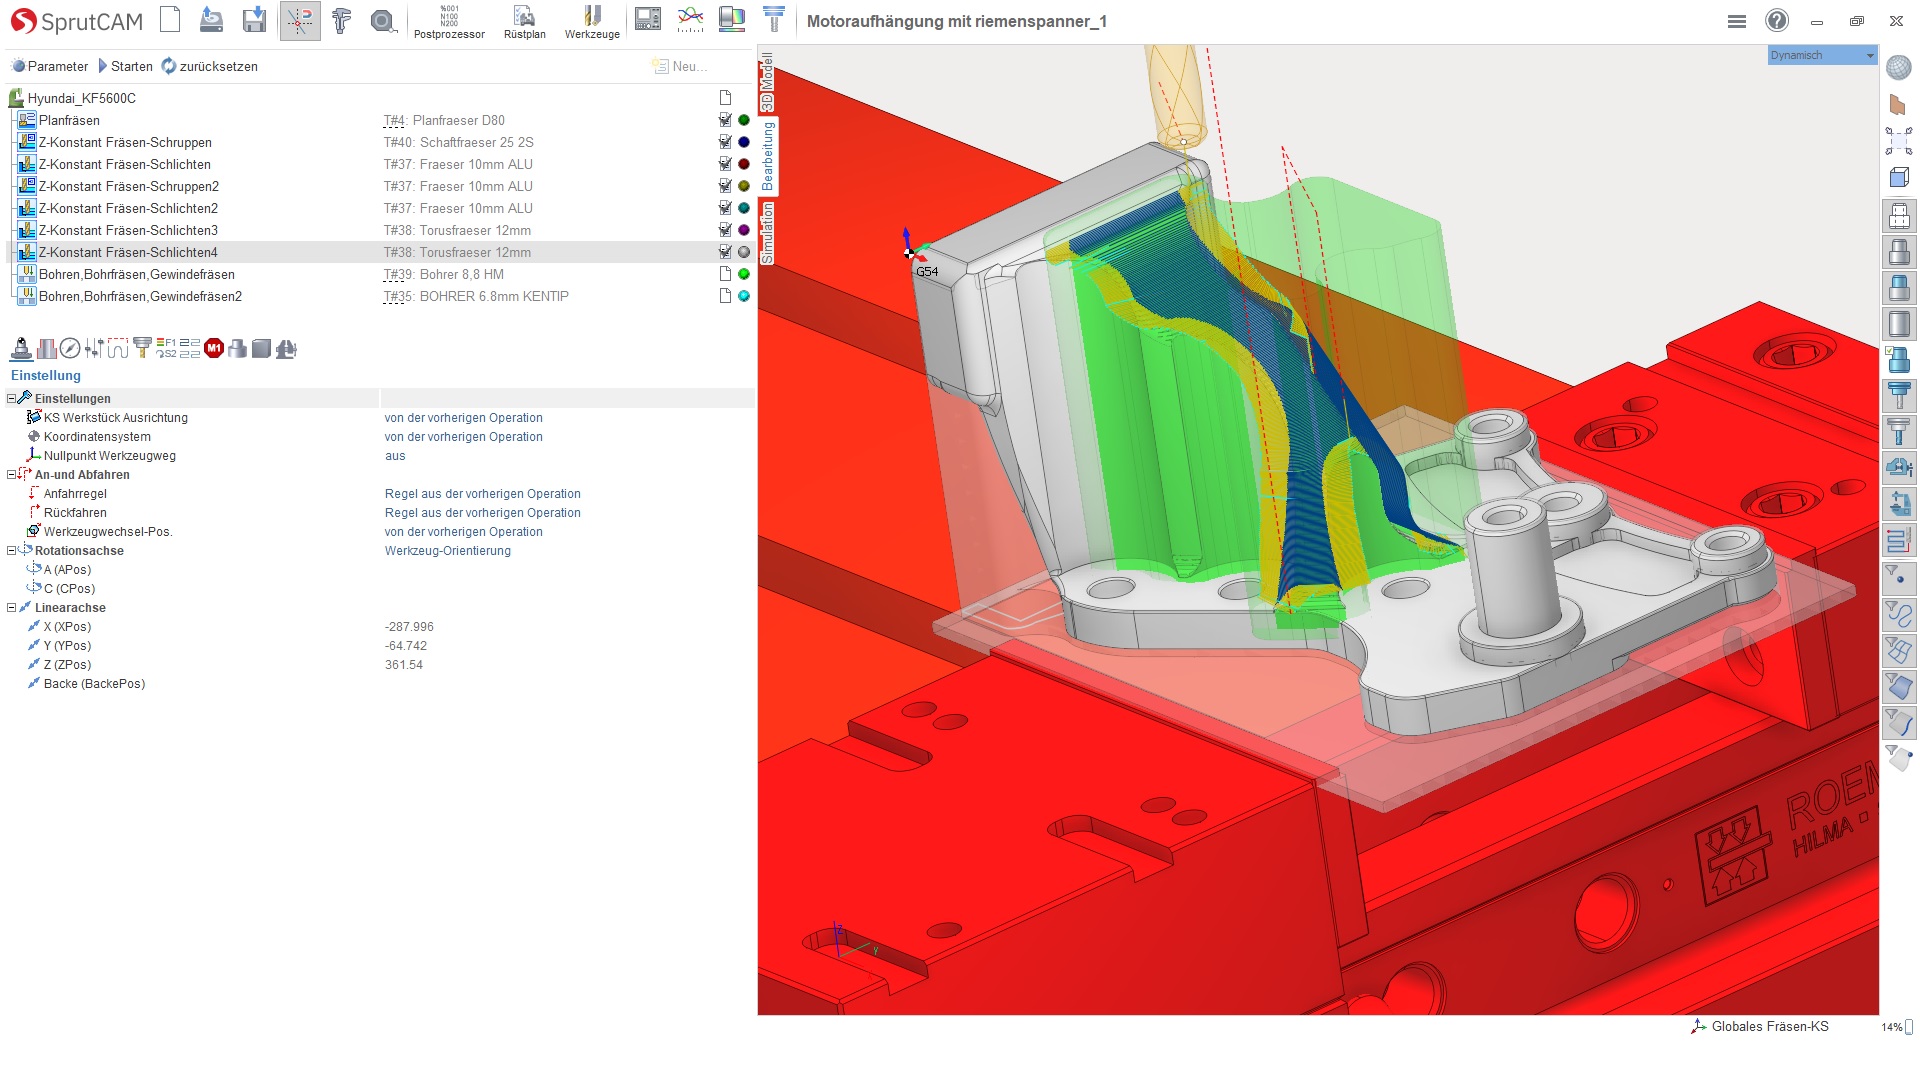Toggle the checkmark for Planfräsen
Image resolution: width=1920 pixels, height=1080 pixels.
point(725,120)
